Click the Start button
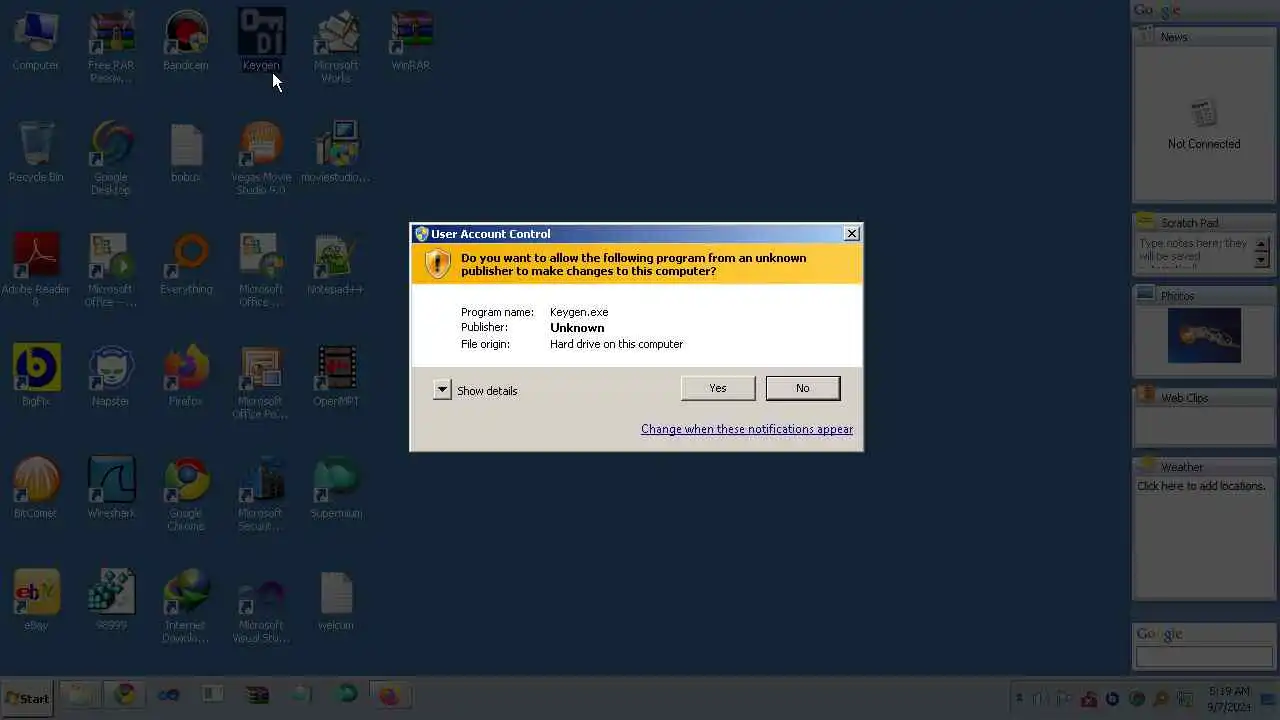Image resolution: width=1280 pixels, height=720 pixels. (x=27, y=698)
